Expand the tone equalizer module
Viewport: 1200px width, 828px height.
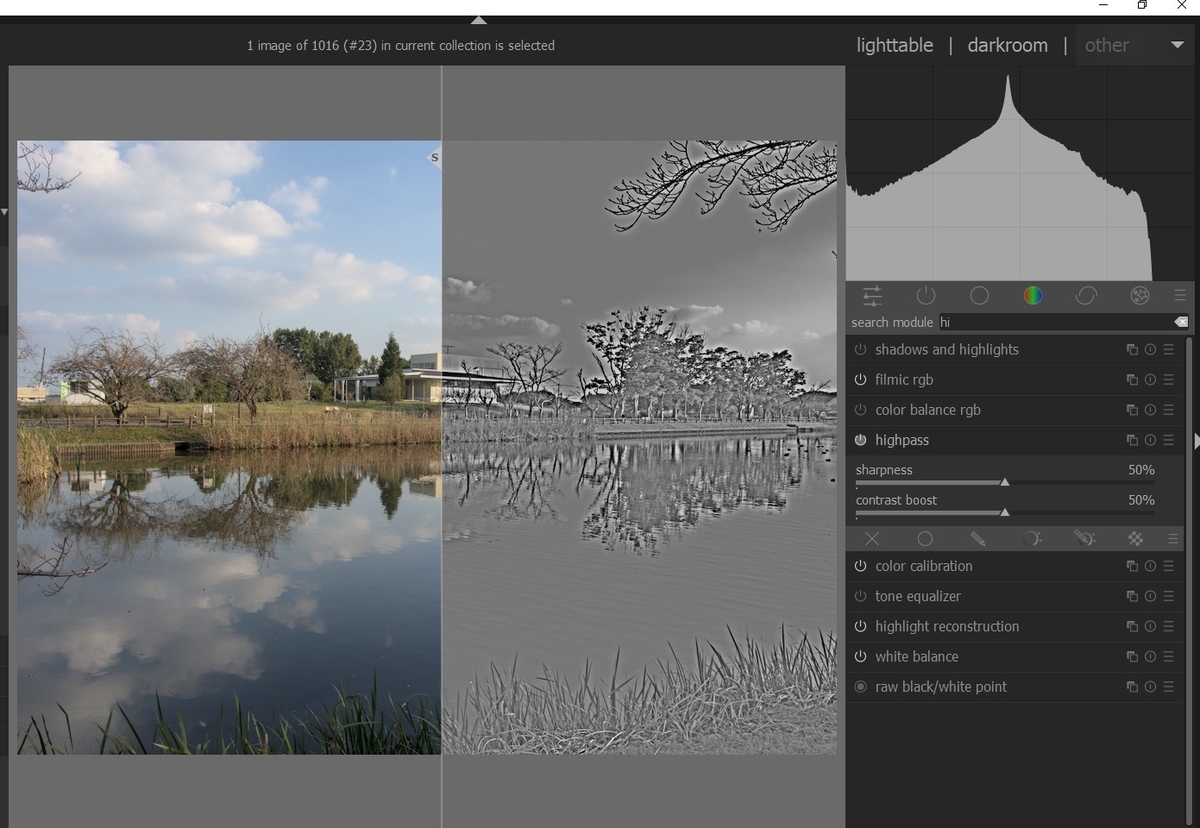[918, 596]
